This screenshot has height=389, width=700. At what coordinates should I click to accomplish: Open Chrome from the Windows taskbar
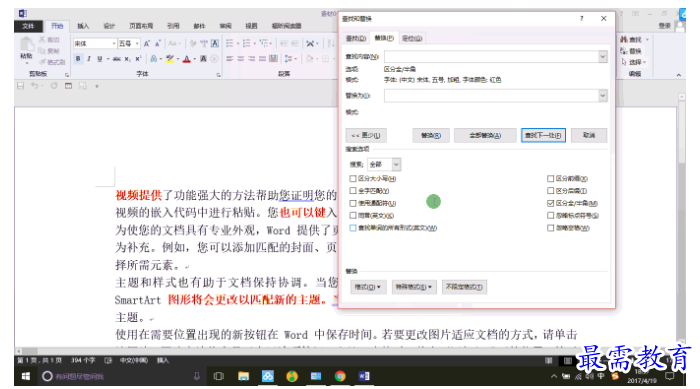[x=340, y=376]
